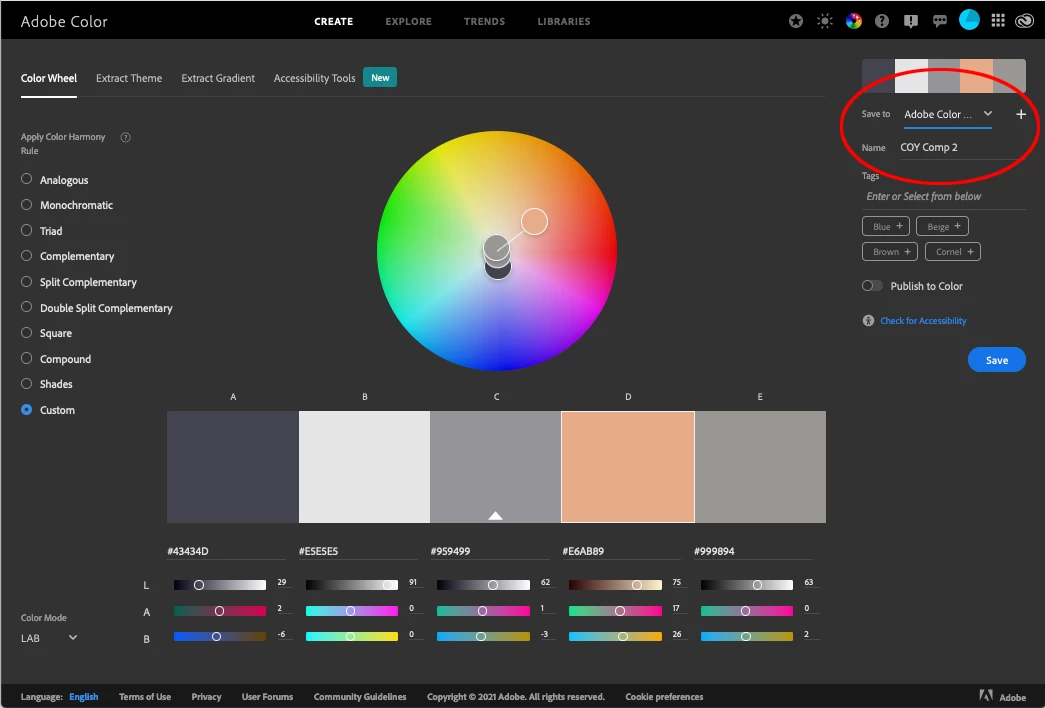
Task: Switch to the Color Wheel tab
Action: (x=49, y=78)
